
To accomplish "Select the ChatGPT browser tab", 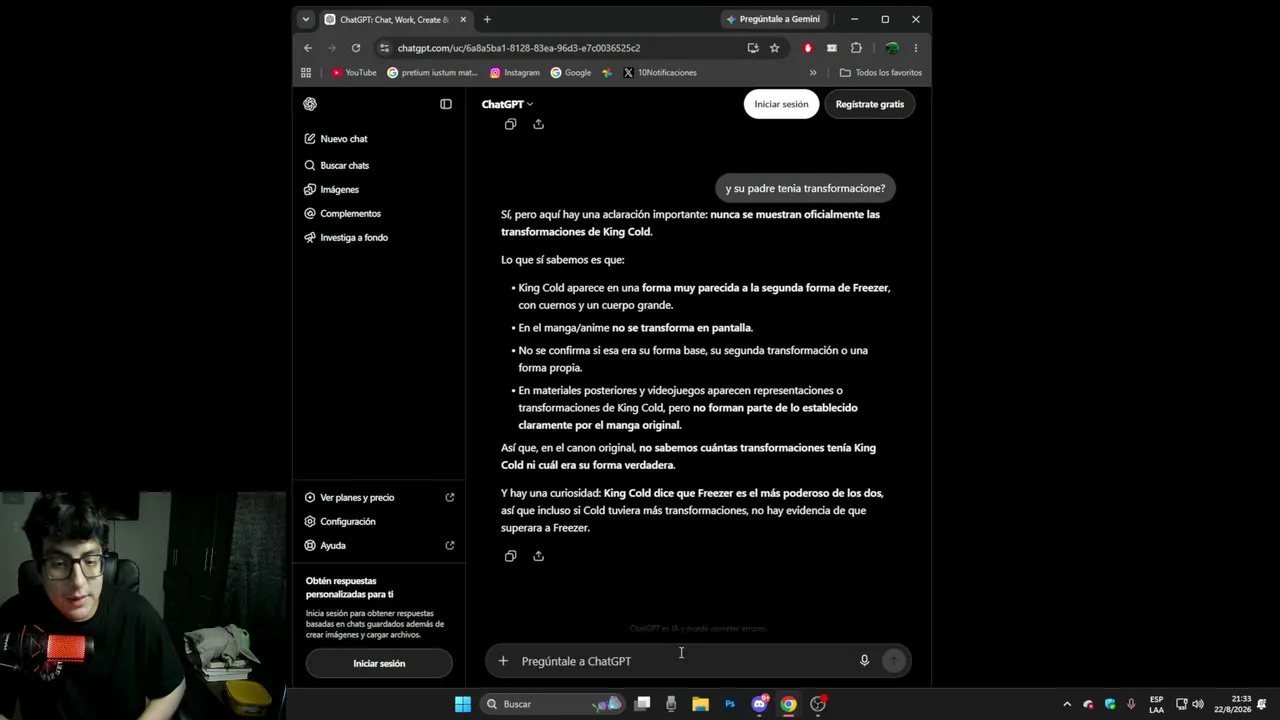I will coord(396,19).
